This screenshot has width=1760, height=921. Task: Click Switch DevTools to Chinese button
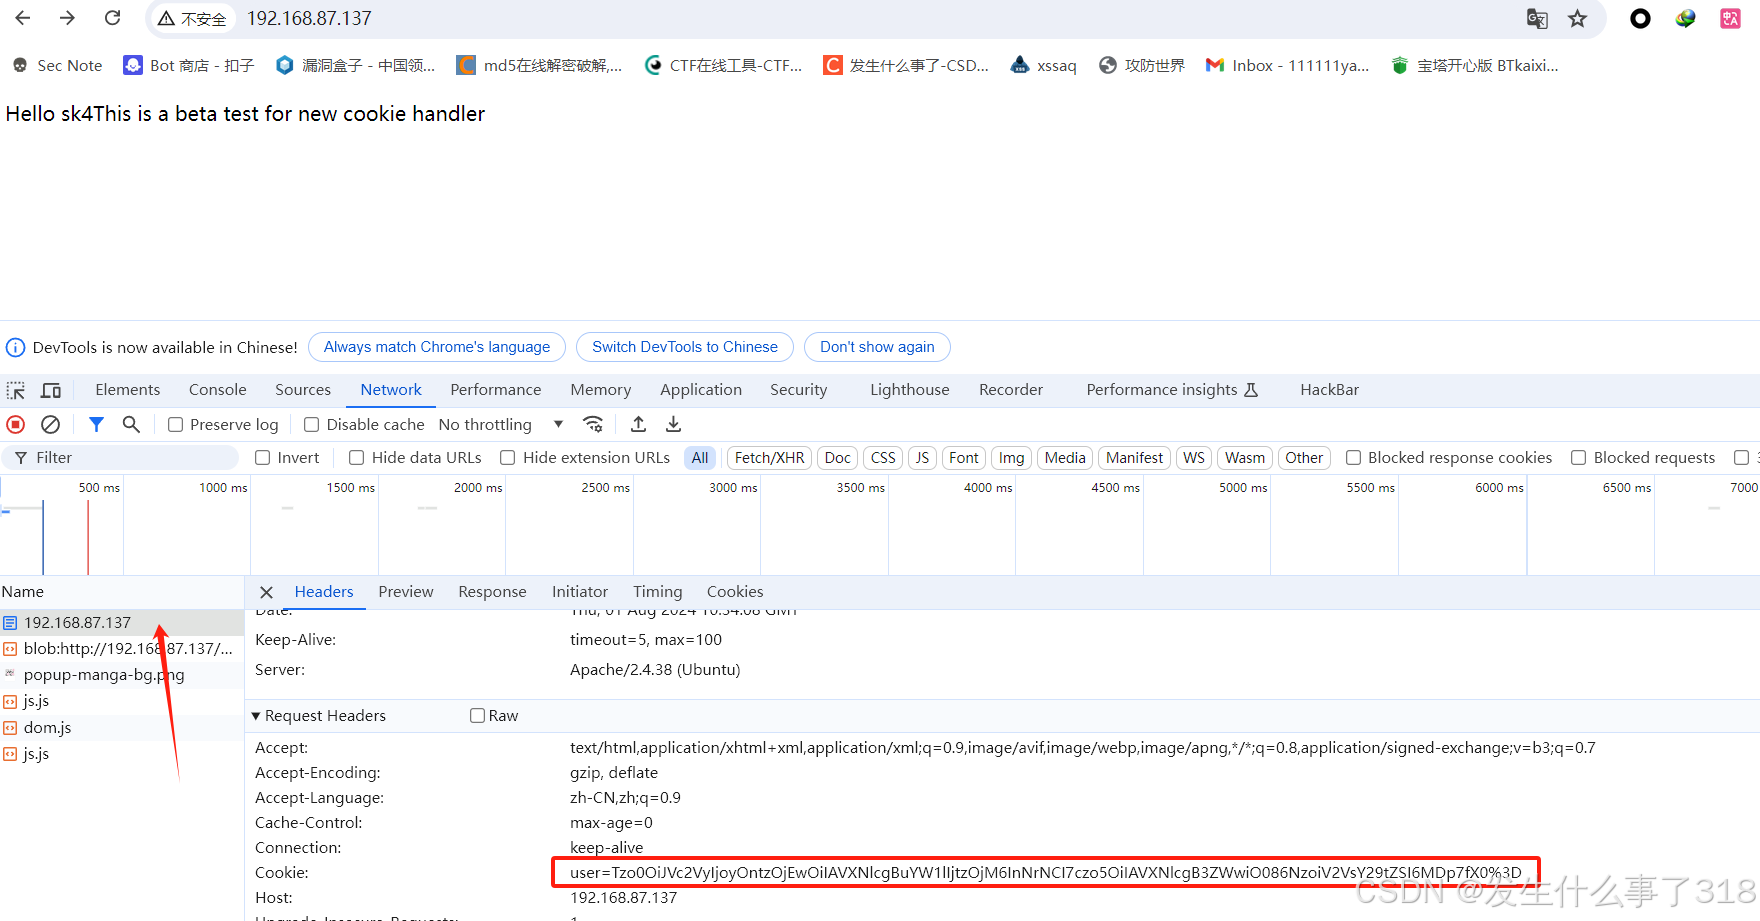coord(684,347)
